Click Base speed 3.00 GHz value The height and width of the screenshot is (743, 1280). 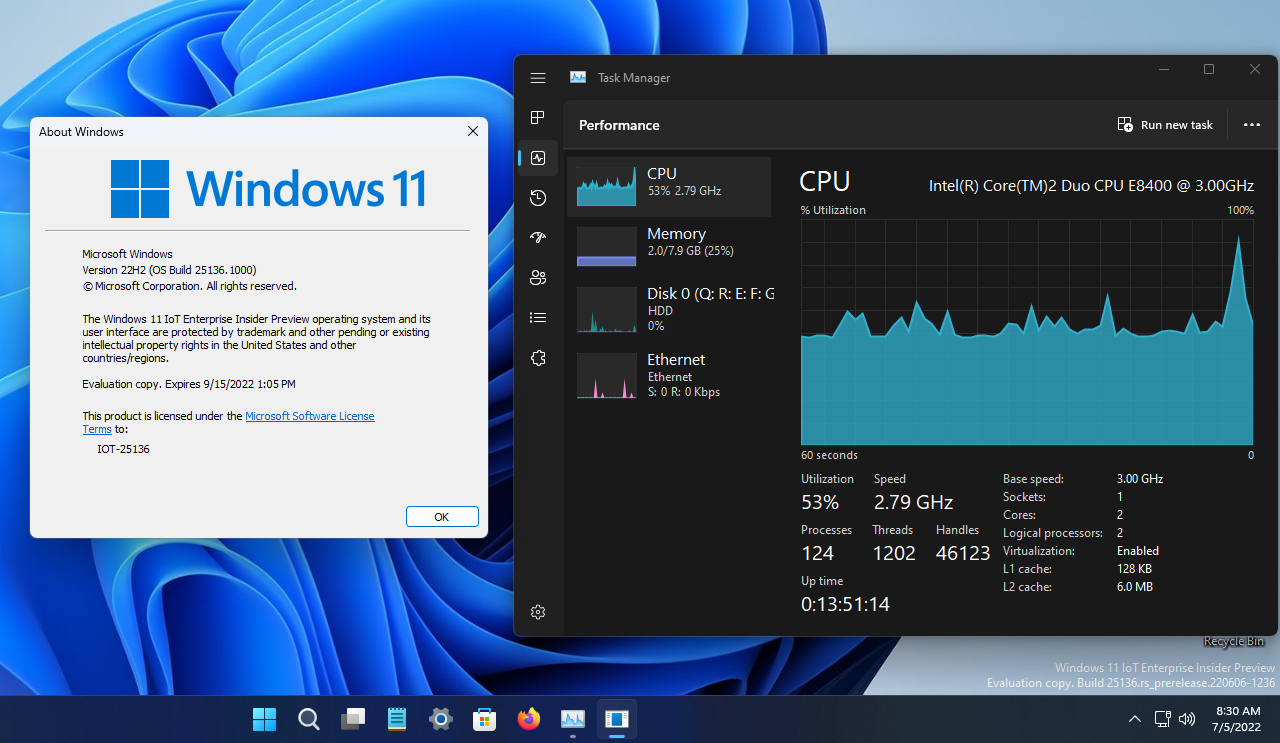[x=1140, y=479]
